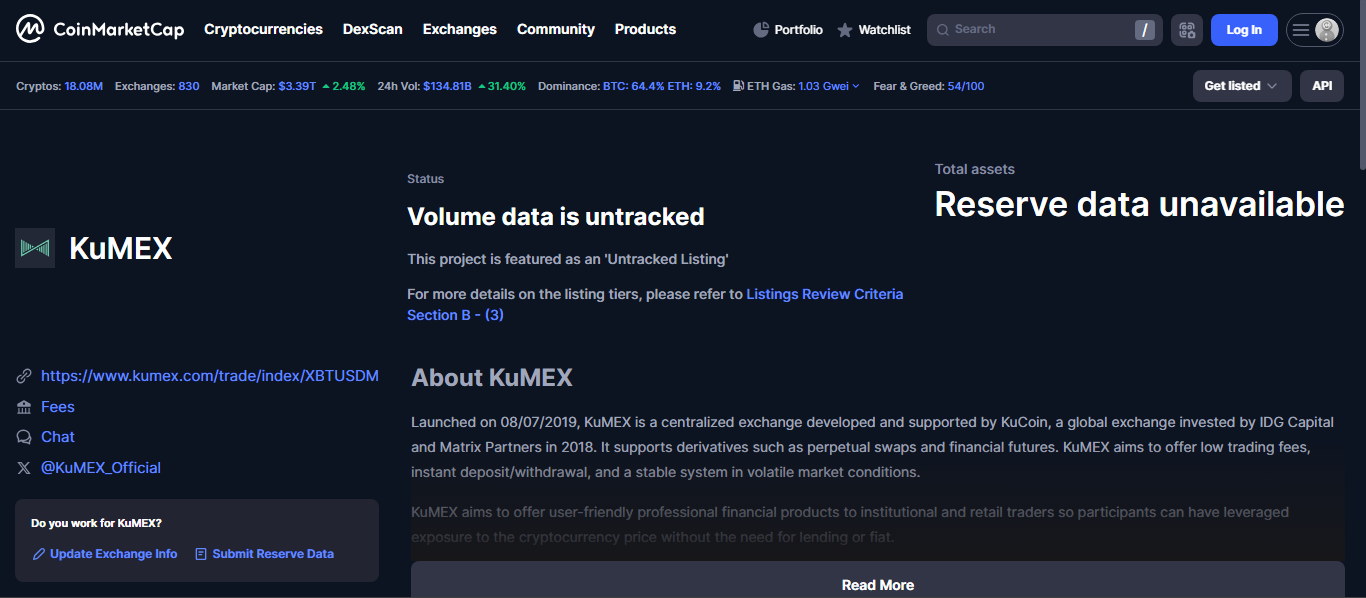1366x598 pixels.
Task: Open the Exchanges menu
Action: coord(459,29)
